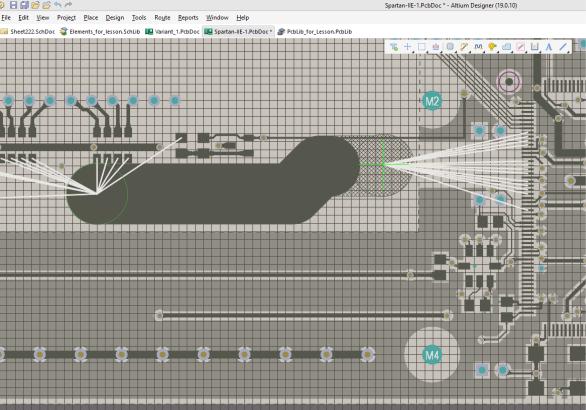Select the Place String text tool
Image resolution: width=586 pixels, height=410 pixels.
click(549, 47)
